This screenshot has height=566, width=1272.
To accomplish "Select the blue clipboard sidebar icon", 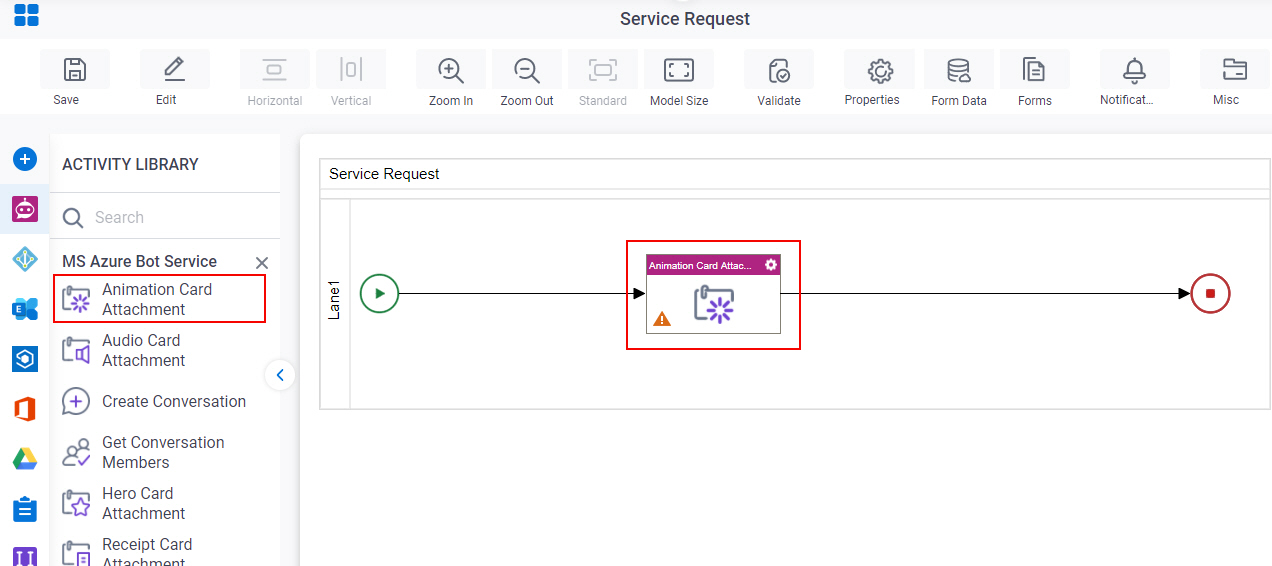I will point(25,509).
